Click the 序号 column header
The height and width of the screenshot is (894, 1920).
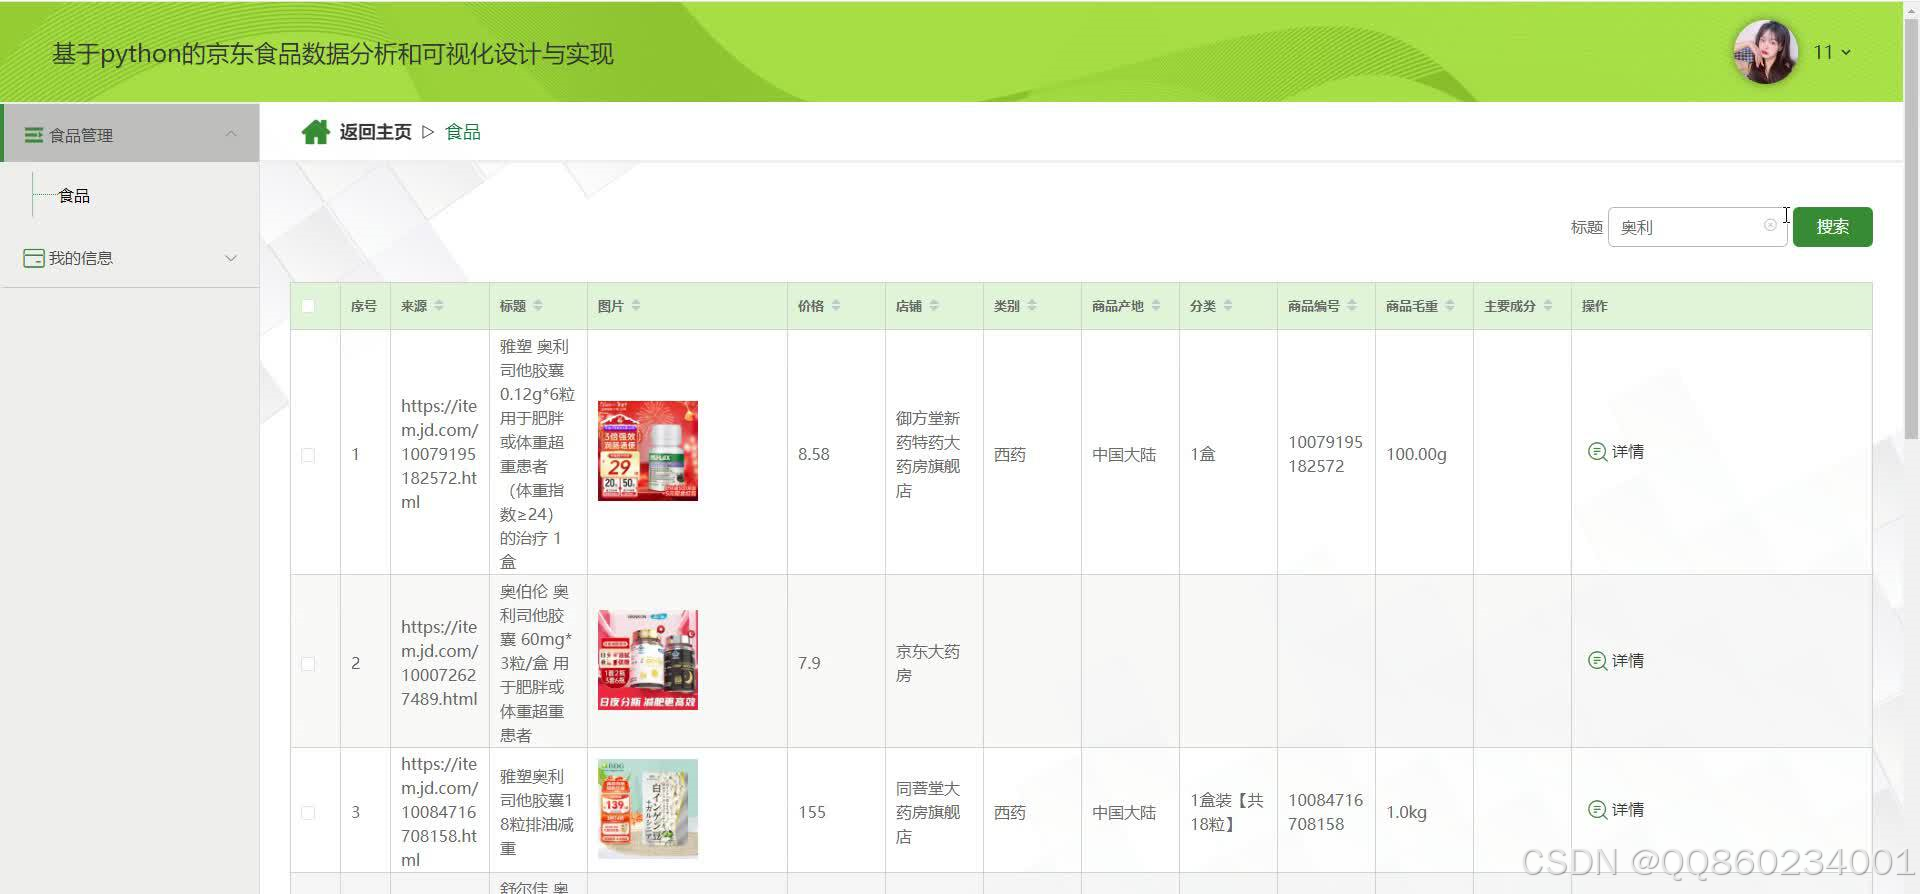point(364,306)
